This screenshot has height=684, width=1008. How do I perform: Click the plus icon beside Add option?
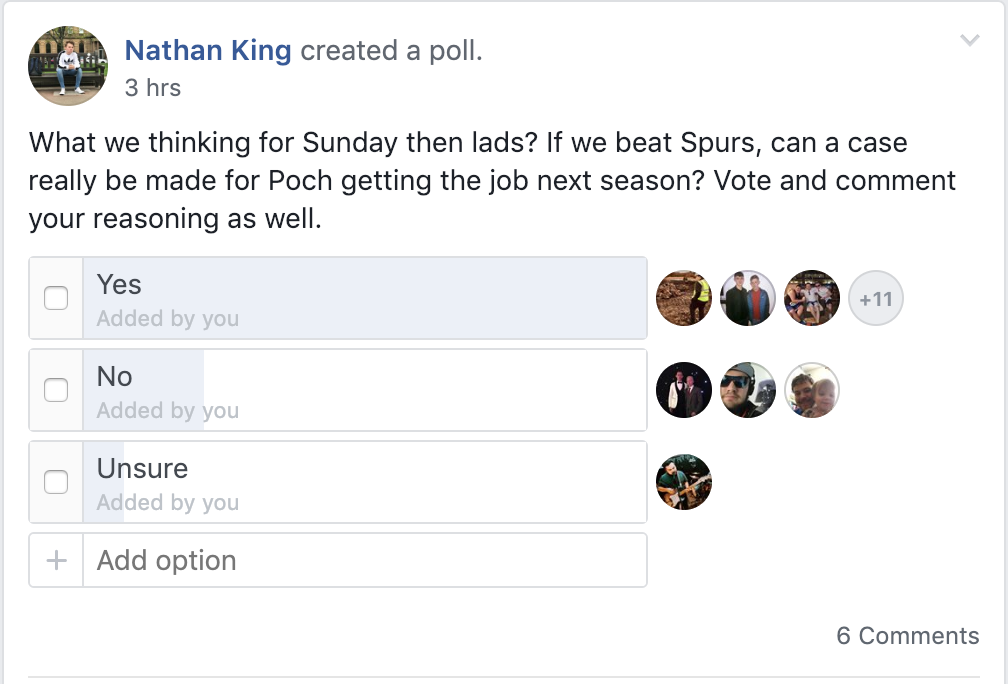(x=56, y=560)
